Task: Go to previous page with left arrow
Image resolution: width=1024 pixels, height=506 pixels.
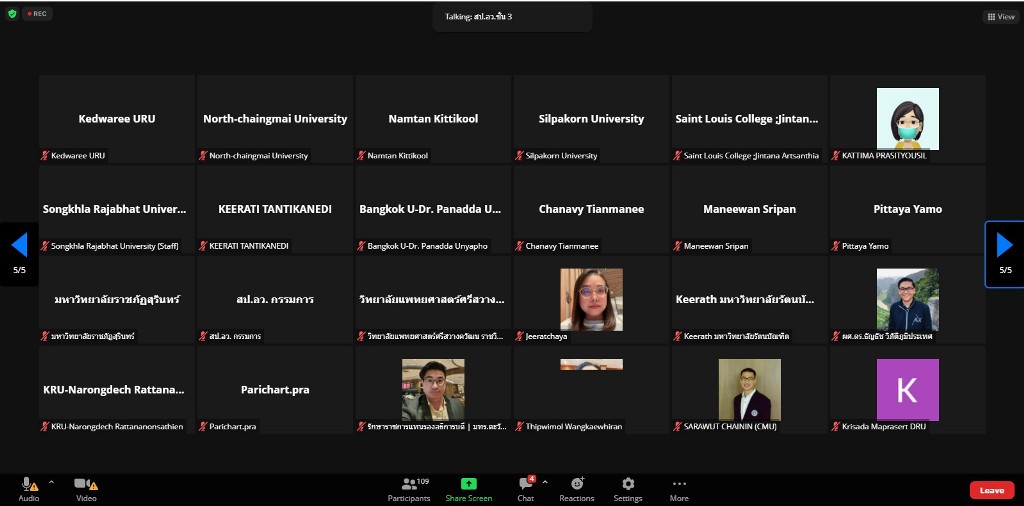Action: pyautogui.click(x=19, y=246)
